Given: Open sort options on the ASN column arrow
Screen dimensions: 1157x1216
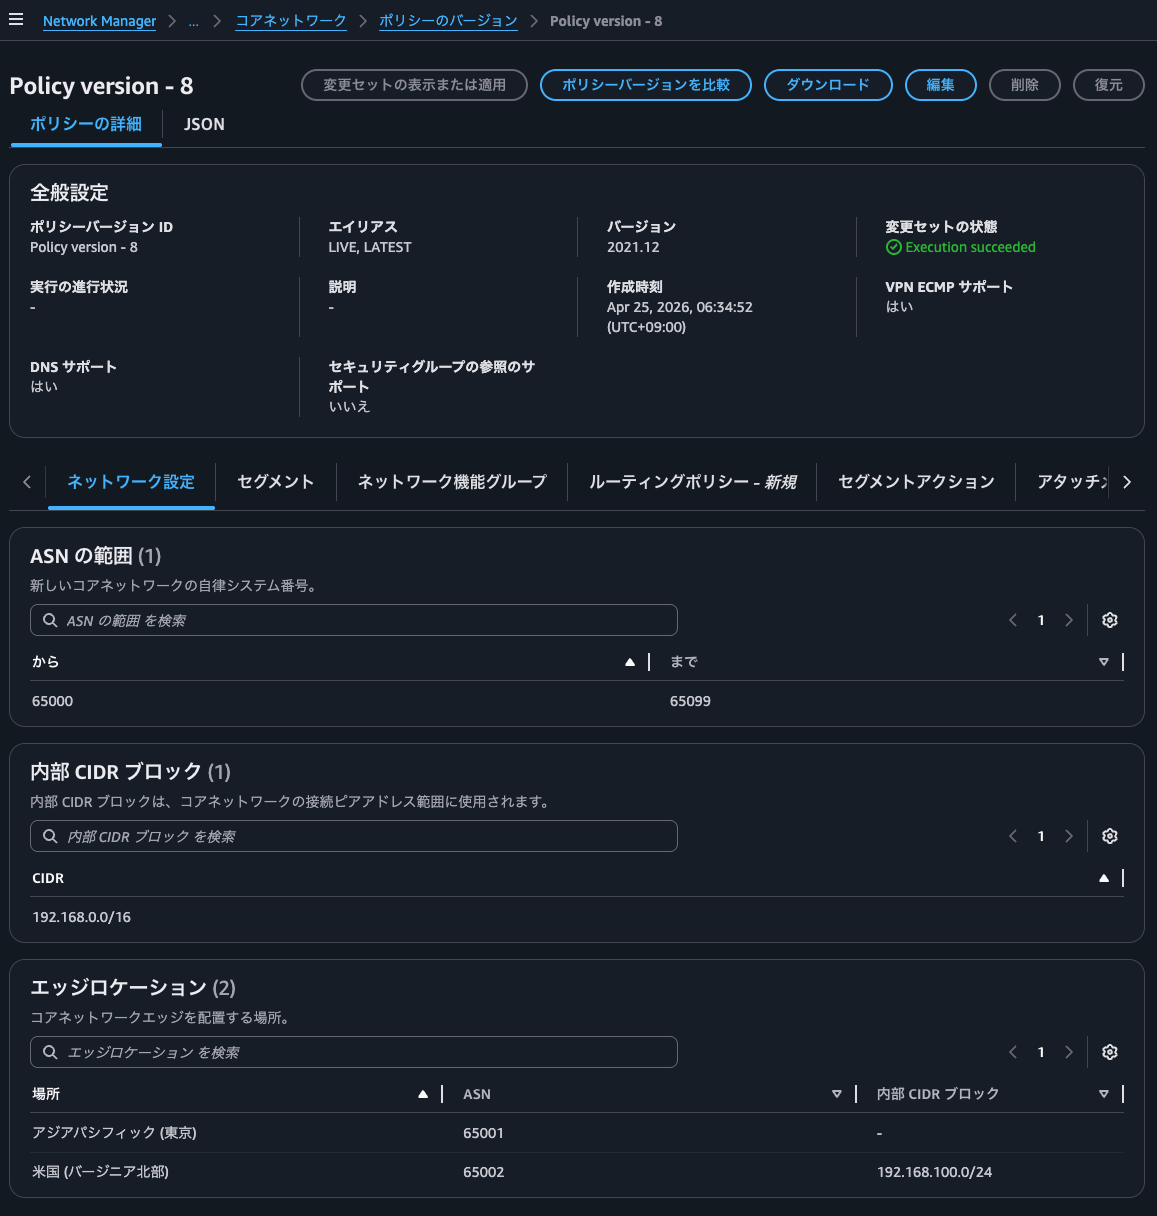Looking at the screenshot, I should point(837,1094).
